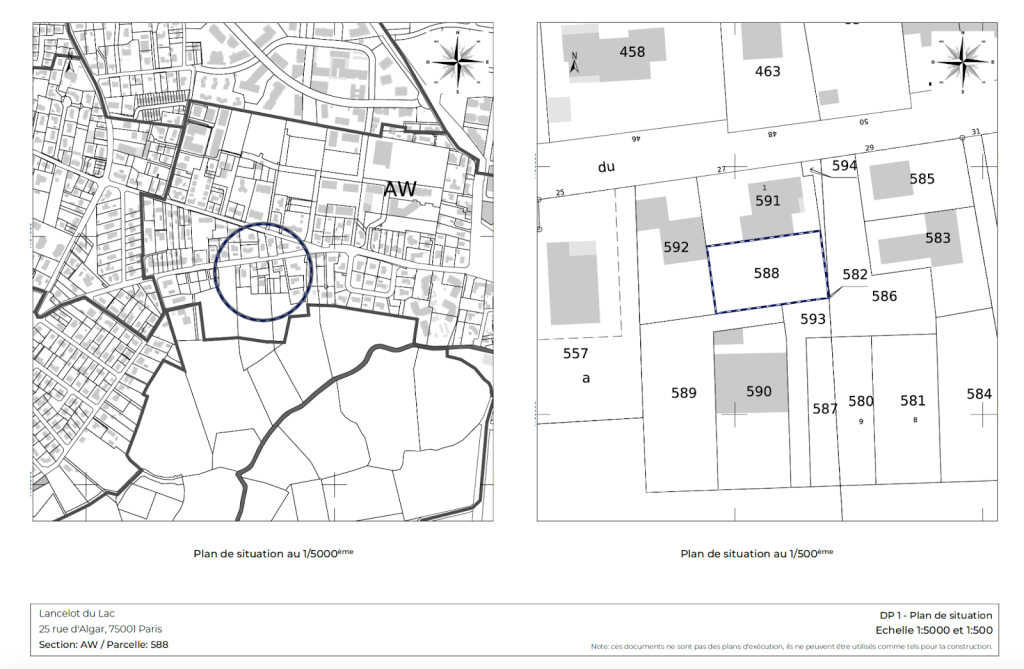Image resolution: width=1024 pixels, height=669 pixels.
Task: Click the 'Plan de situation au 1/500ème' caption
Action: click(756, 552)
